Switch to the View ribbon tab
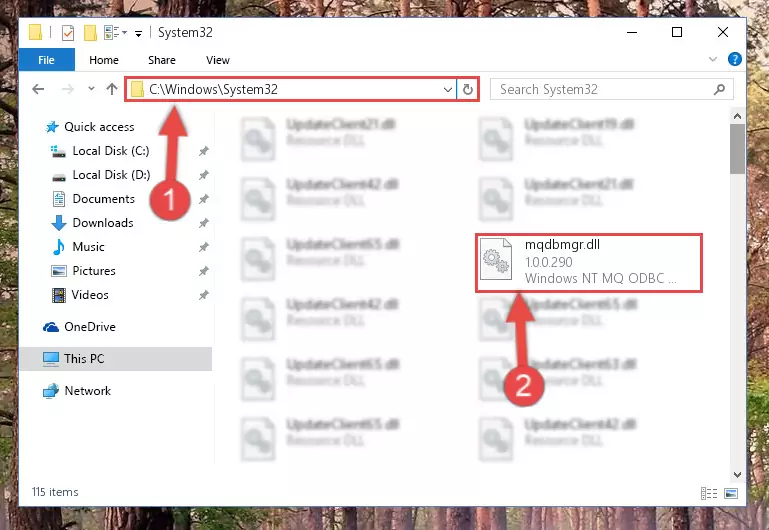 pos(218,60)
